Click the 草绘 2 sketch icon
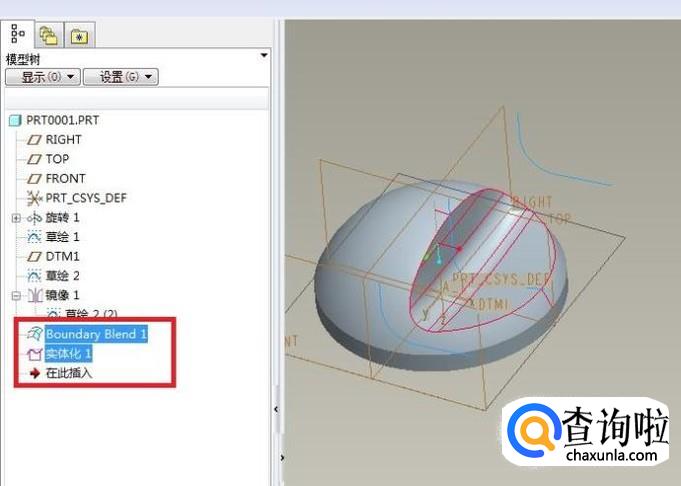 pos(34,276)
